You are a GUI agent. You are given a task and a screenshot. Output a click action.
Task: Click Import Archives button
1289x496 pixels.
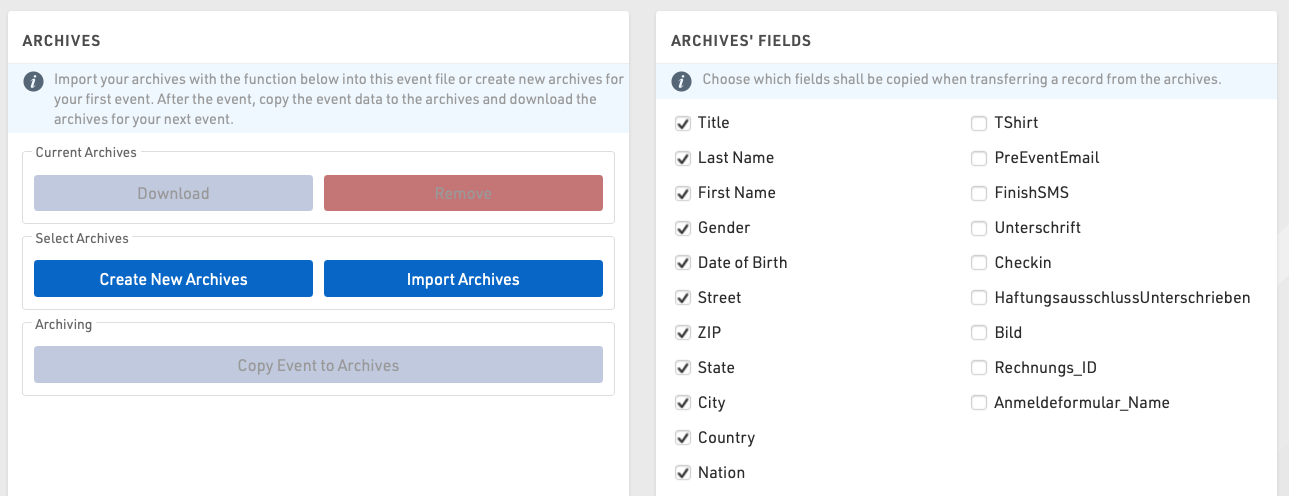tap(463, 279)
